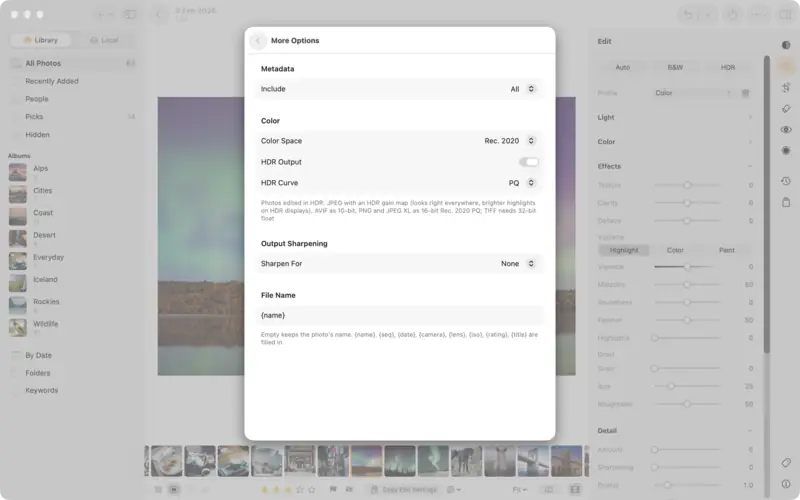Select the eraser retouch tool icon

point(786,108)
